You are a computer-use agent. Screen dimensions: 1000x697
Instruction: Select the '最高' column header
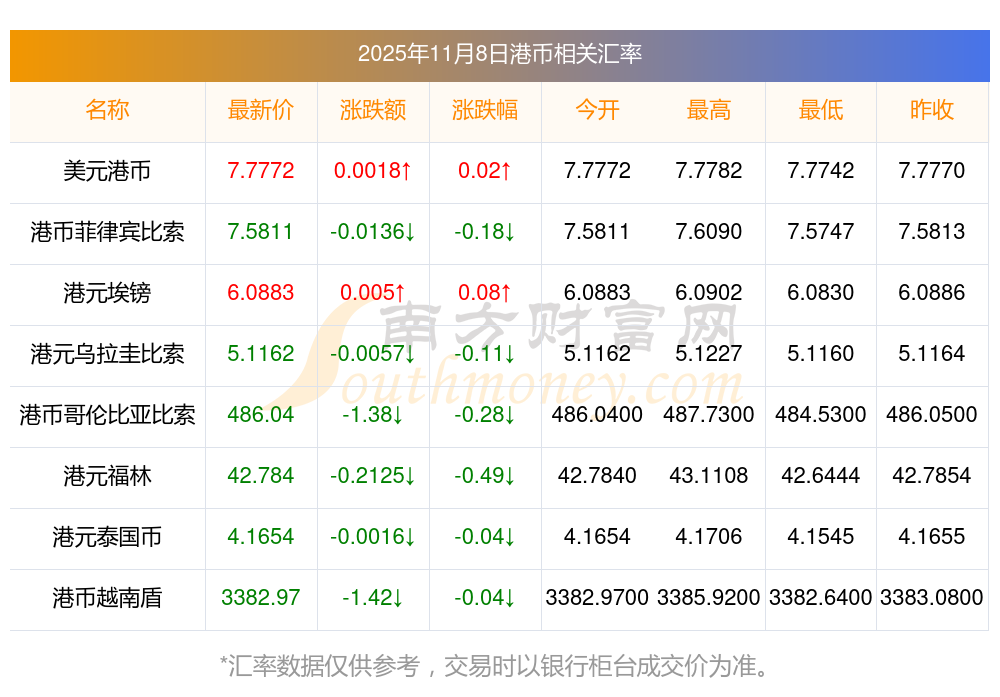(709, 110)
